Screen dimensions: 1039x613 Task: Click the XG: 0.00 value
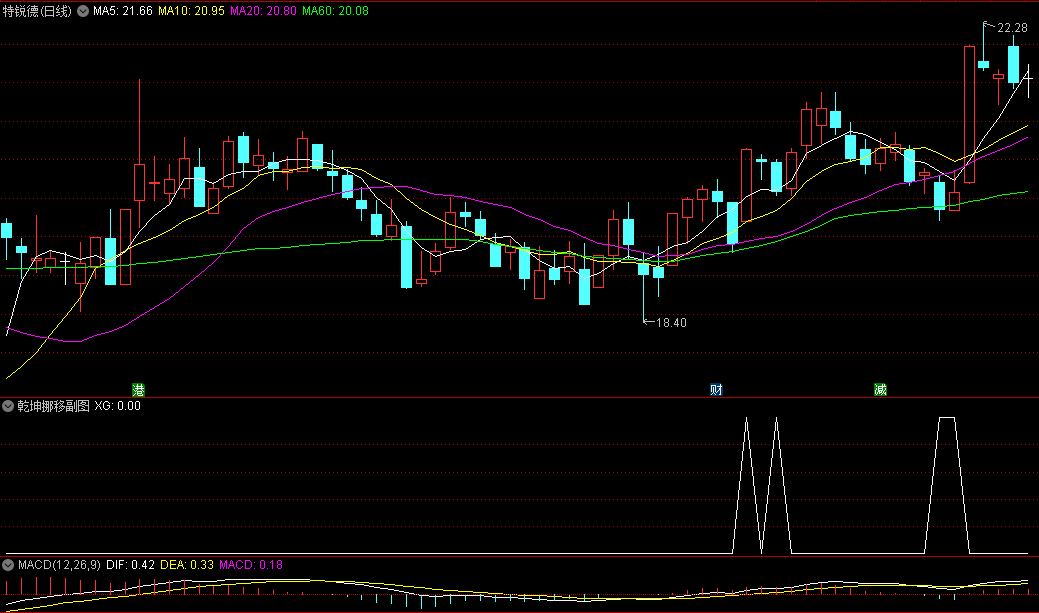point(117,406)
